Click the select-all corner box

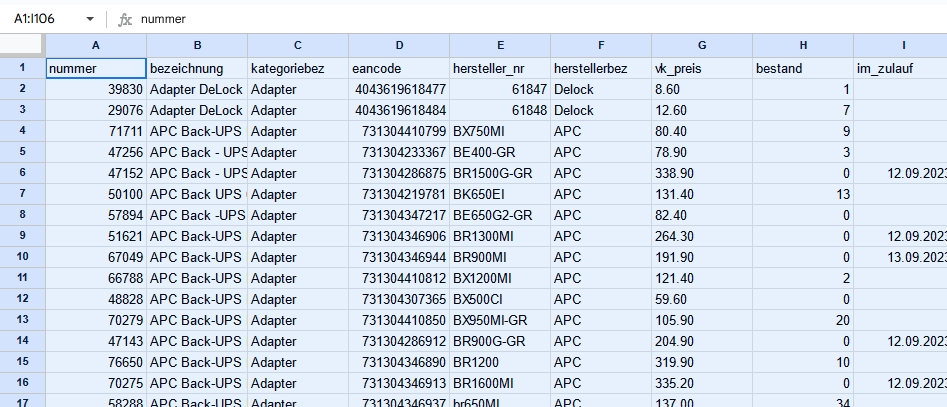coord(22,45)
